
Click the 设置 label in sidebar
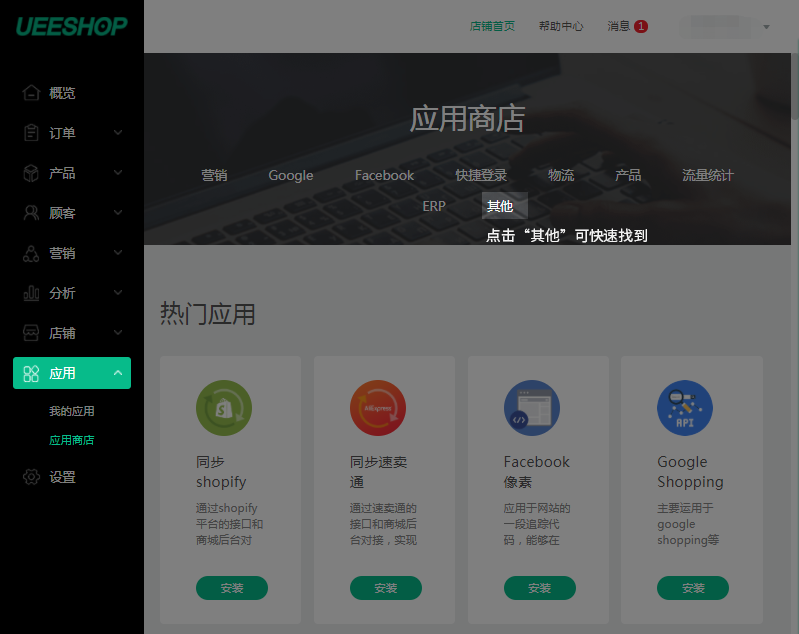click(x=62, y=477)
